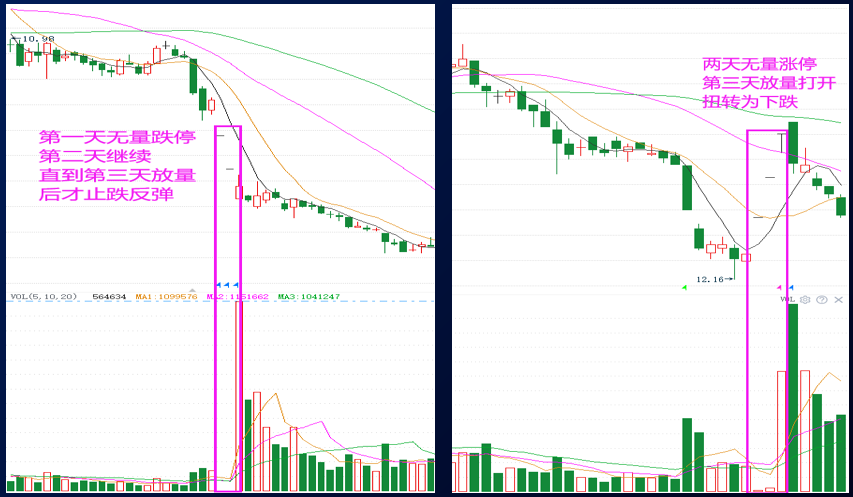Image resolution: width=853 pixels, height=497 pixels.
Task: Click gray triangle above left volume panel
Action: click(x=192, y=290)
